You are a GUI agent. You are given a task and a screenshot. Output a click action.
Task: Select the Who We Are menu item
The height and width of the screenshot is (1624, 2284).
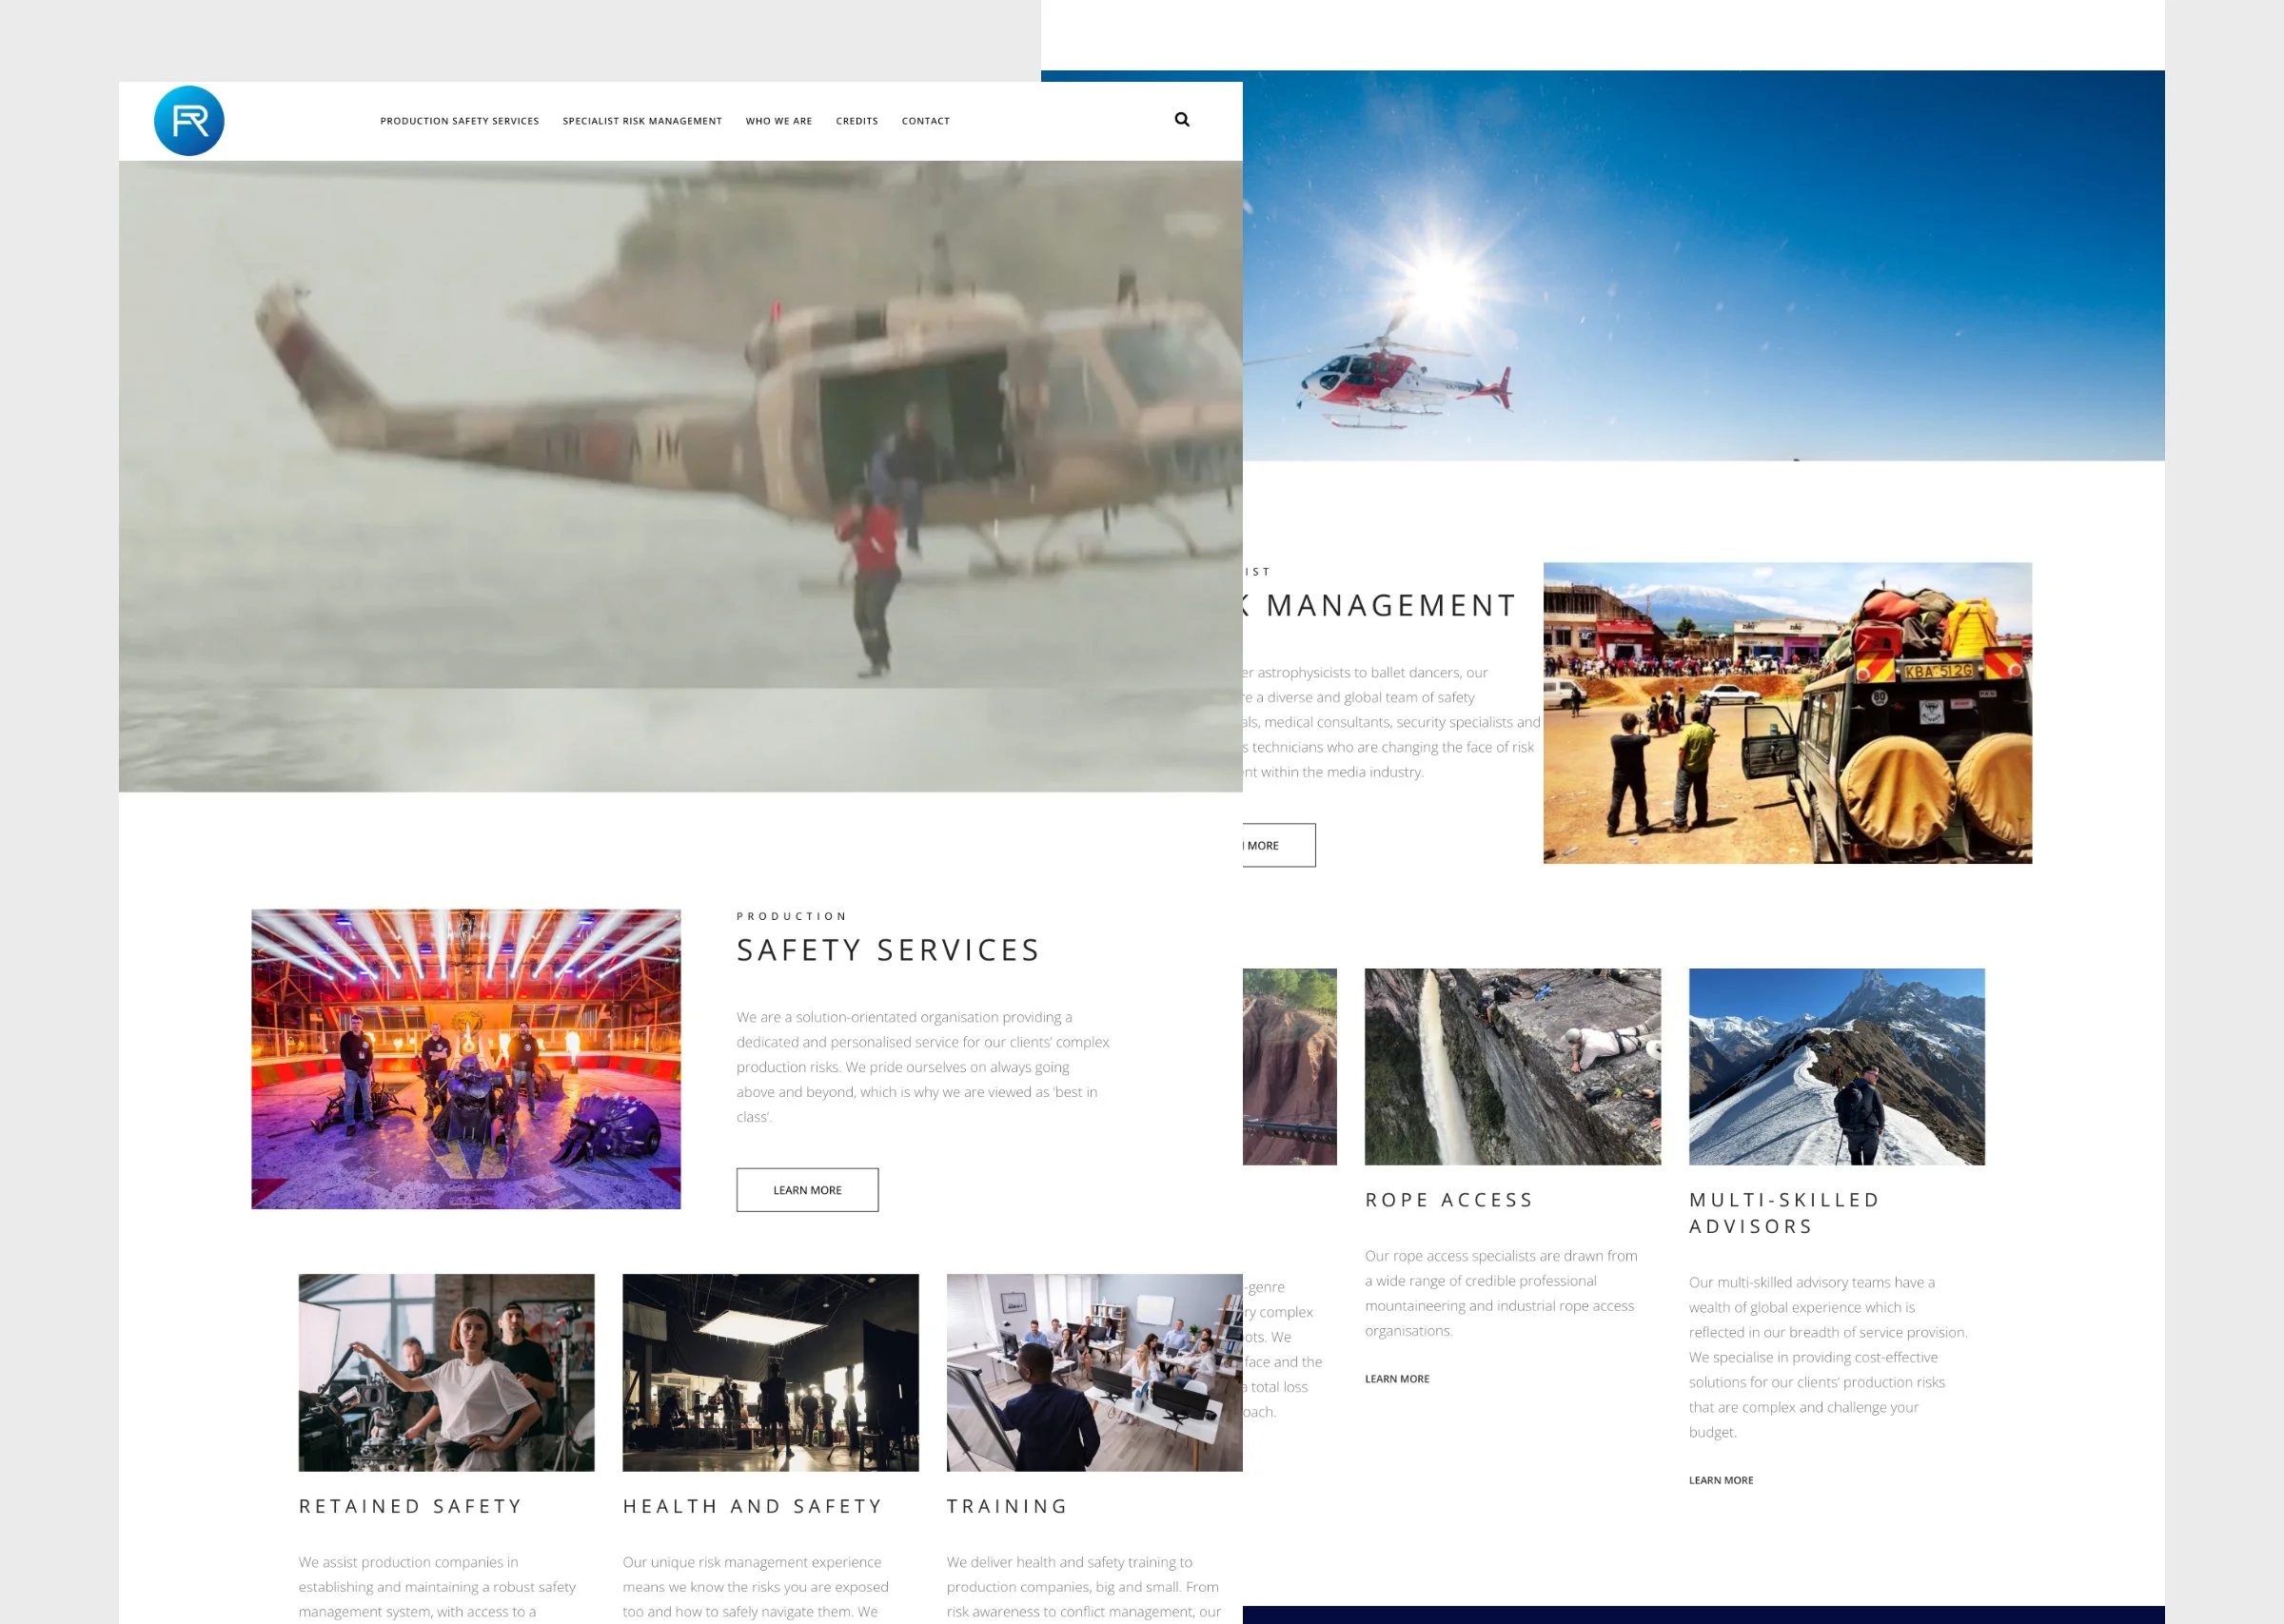(x=779, y=121)
